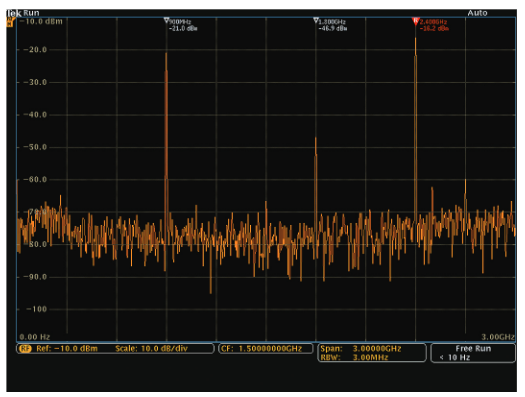Click the Auto trigger status label

coord(477,13)
